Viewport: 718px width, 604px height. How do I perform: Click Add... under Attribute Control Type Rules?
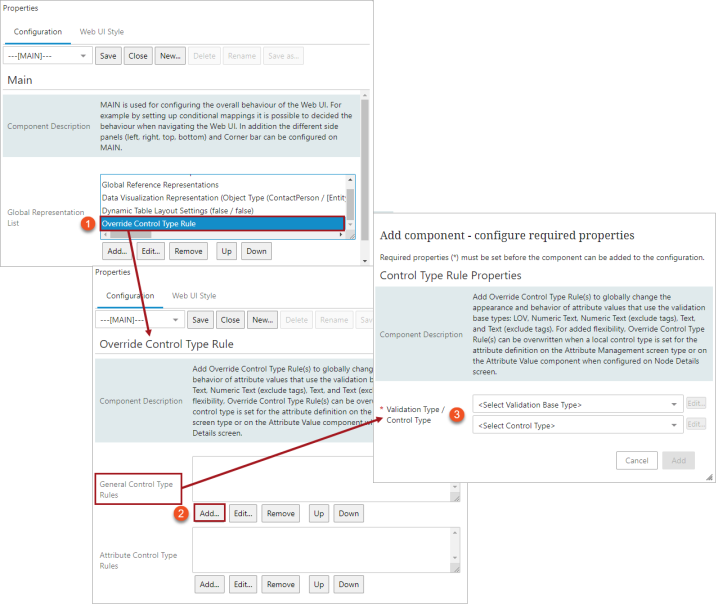pos(209,584)
